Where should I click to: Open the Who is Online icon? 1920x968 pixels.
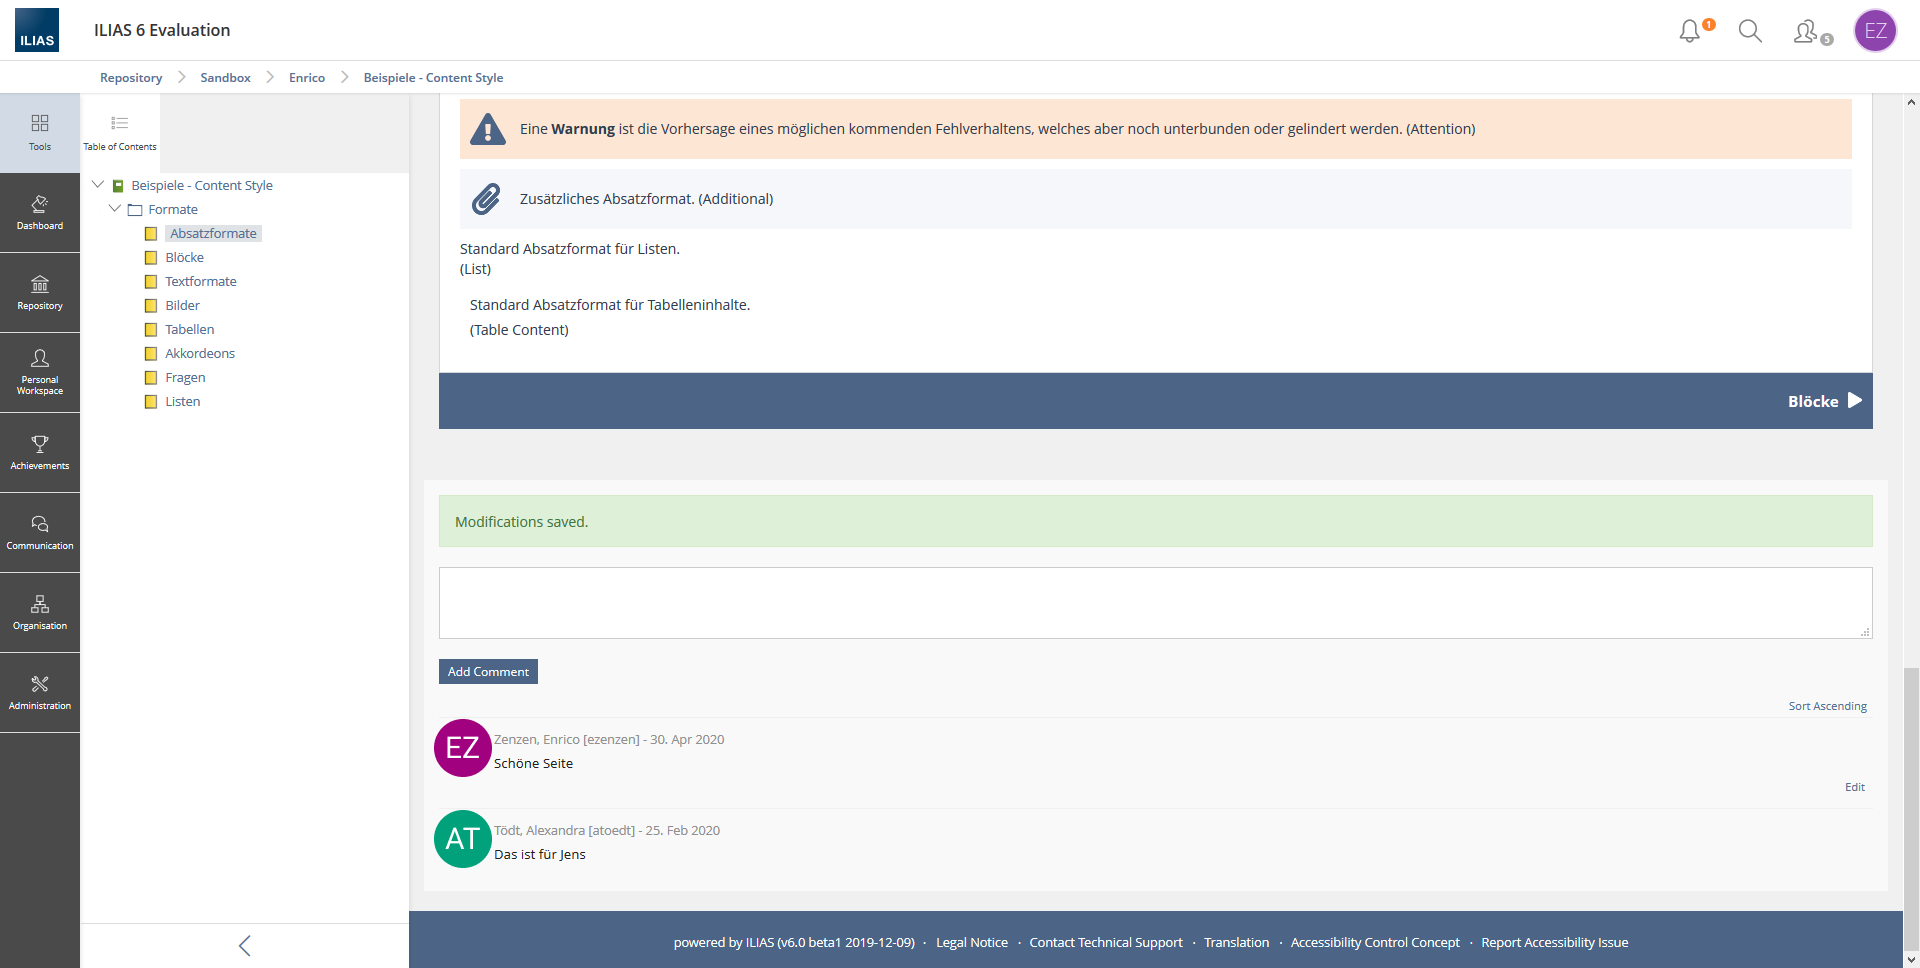[1807, 32]
